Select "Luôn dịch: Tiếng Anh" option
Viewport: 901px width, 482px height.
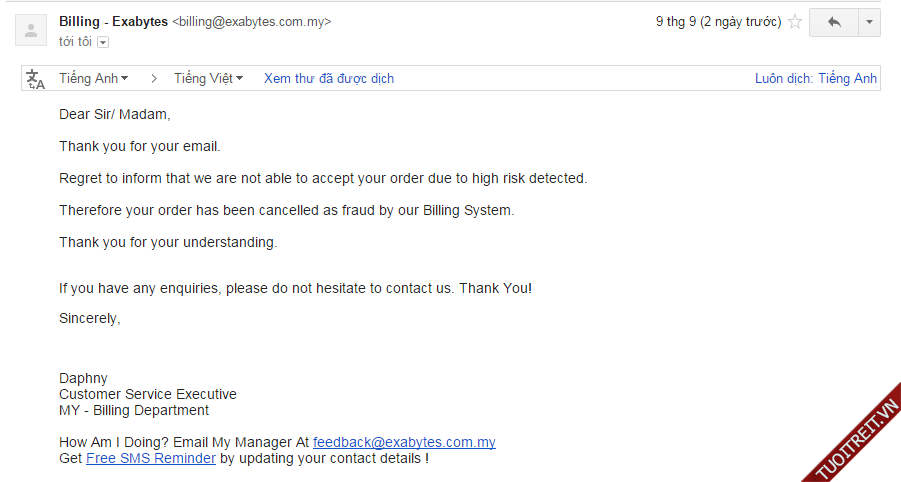pos(815,78)
